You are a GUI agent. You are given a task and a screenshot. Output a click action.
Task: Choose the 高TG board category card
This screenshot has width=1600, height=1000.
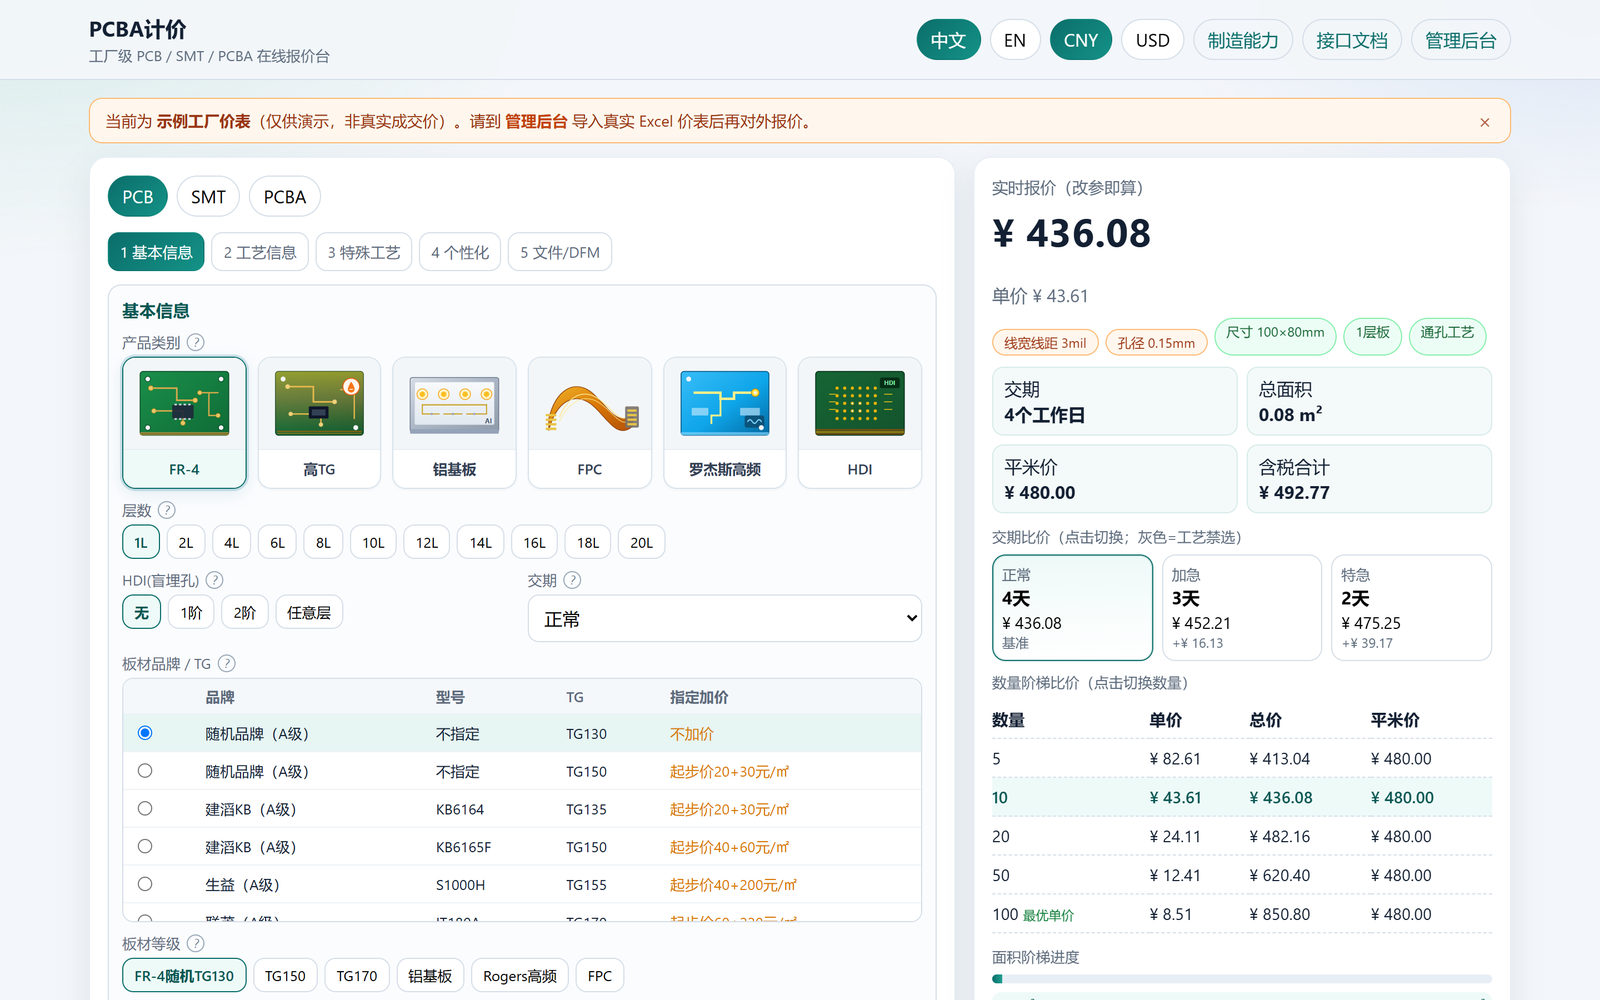pyautogui.click(x=319, y=422)
